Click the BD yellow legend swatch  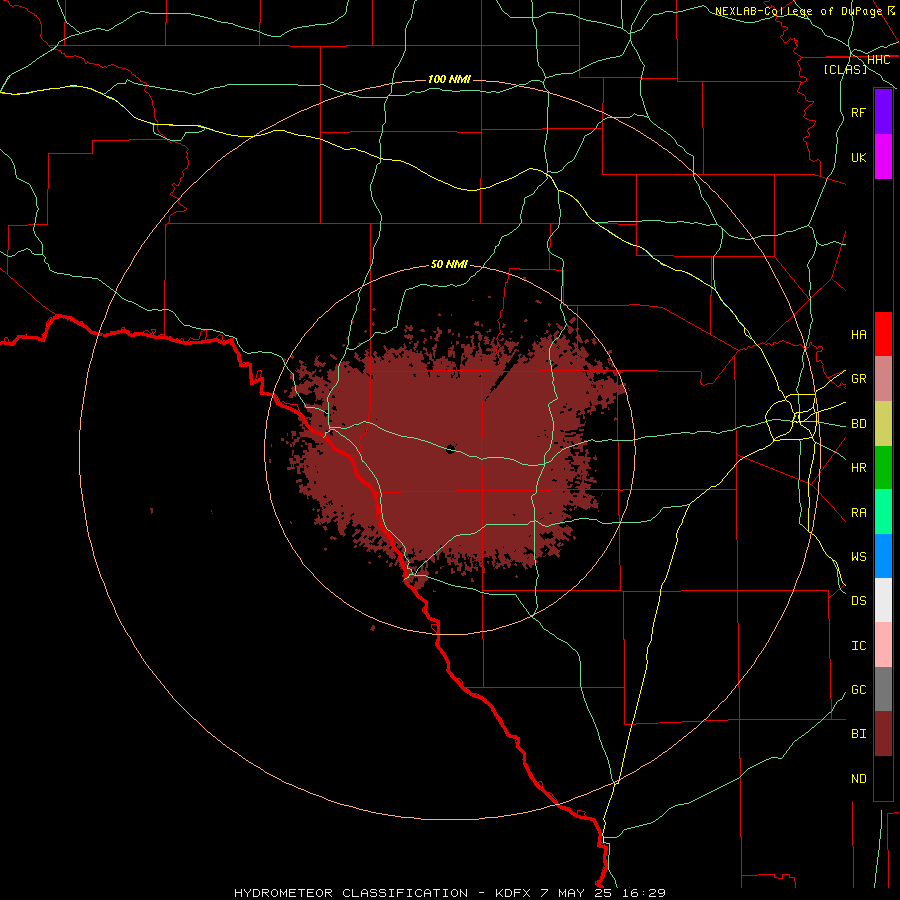click(883, 424)
